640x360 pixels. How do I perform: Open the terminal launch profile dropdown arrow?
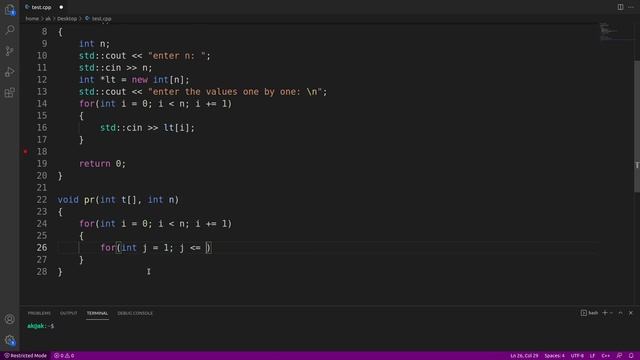pos(611,313)
